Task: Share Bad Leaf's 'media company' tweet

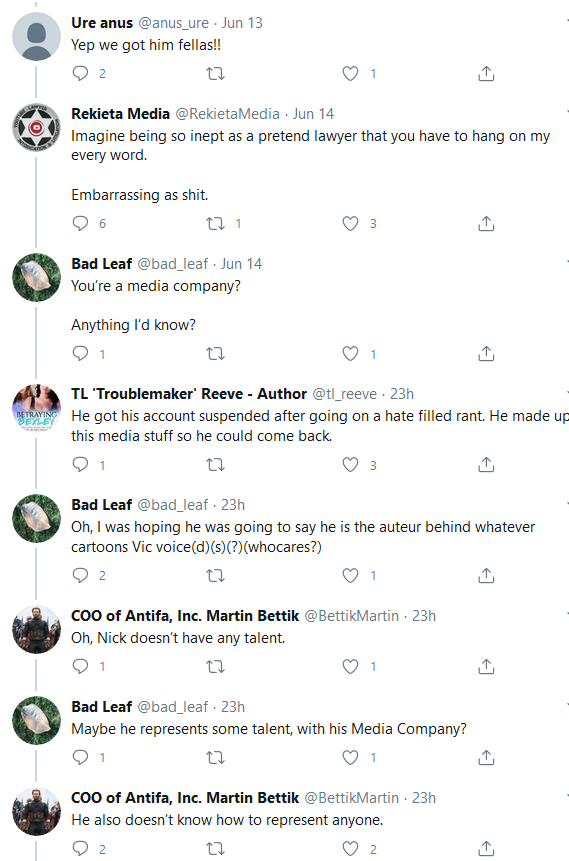Action: pos(486,354)
